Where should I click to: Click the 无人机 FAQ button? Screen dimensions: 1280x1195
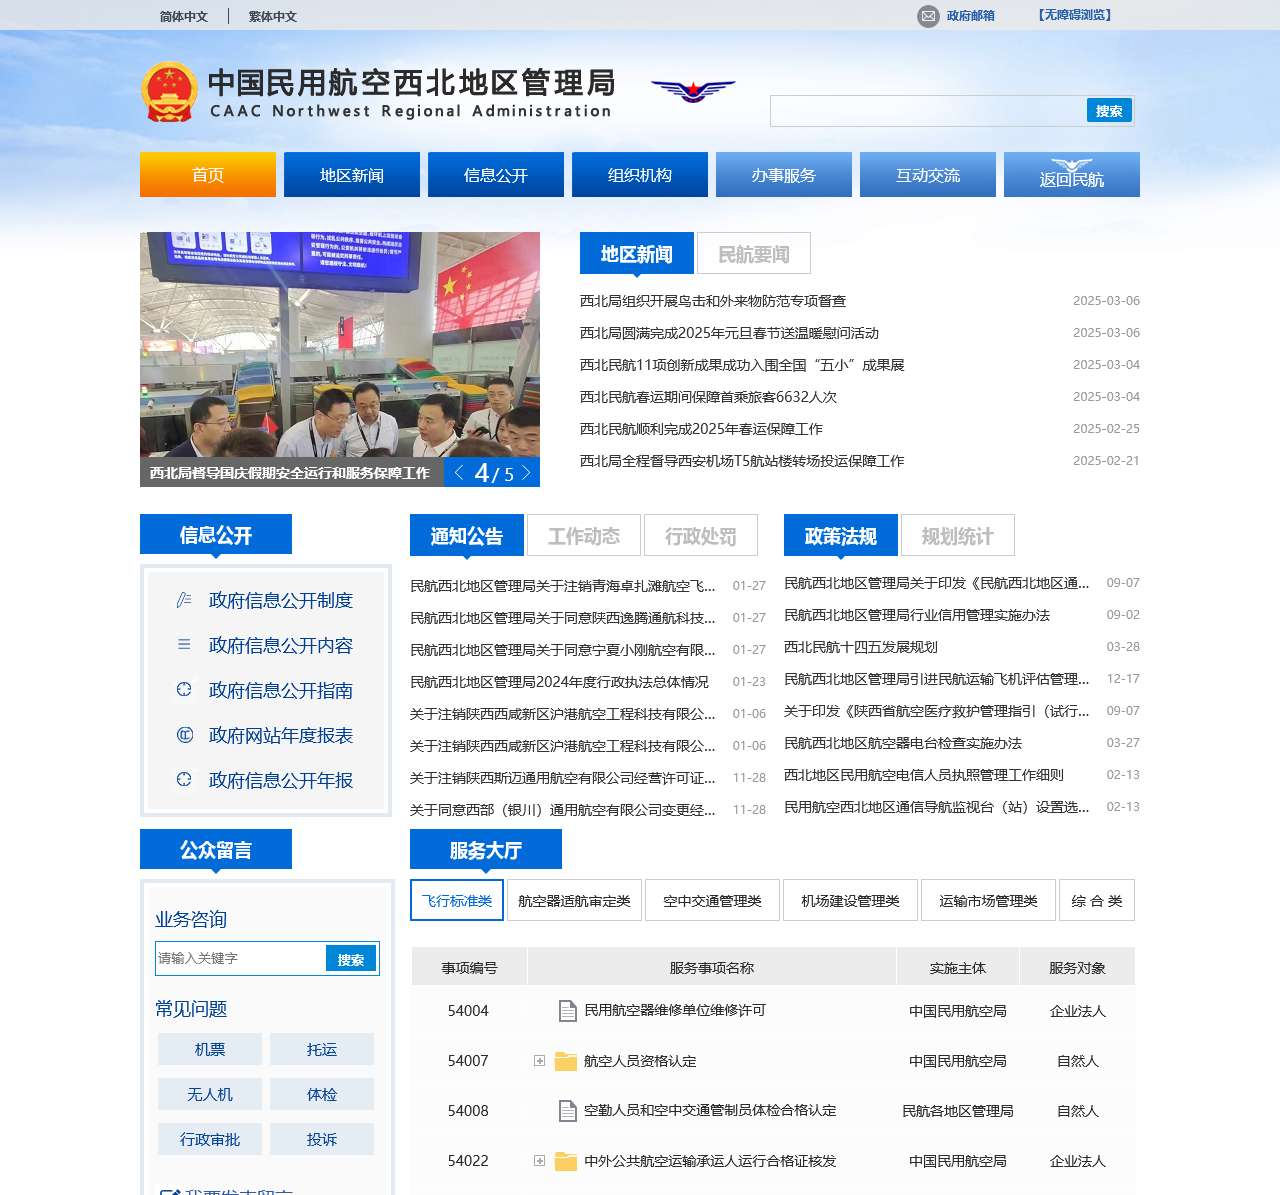(x=210, y=1094)
